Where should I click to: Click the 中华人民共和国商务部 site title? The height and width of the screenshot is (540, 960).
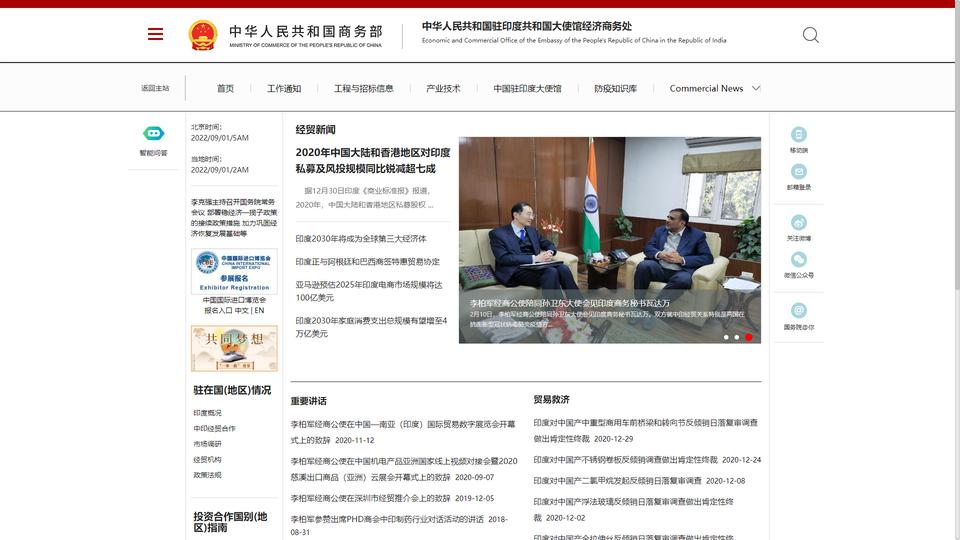(306, 31)
